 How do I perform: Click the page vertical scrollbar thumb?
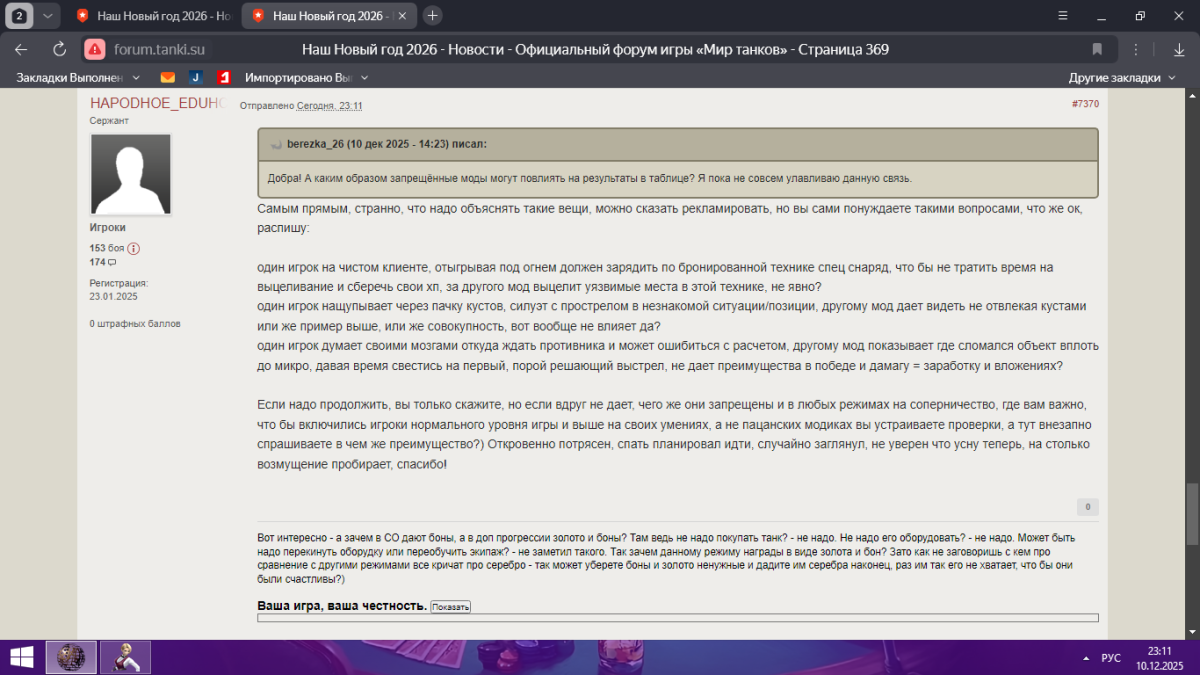[1191, 514]
